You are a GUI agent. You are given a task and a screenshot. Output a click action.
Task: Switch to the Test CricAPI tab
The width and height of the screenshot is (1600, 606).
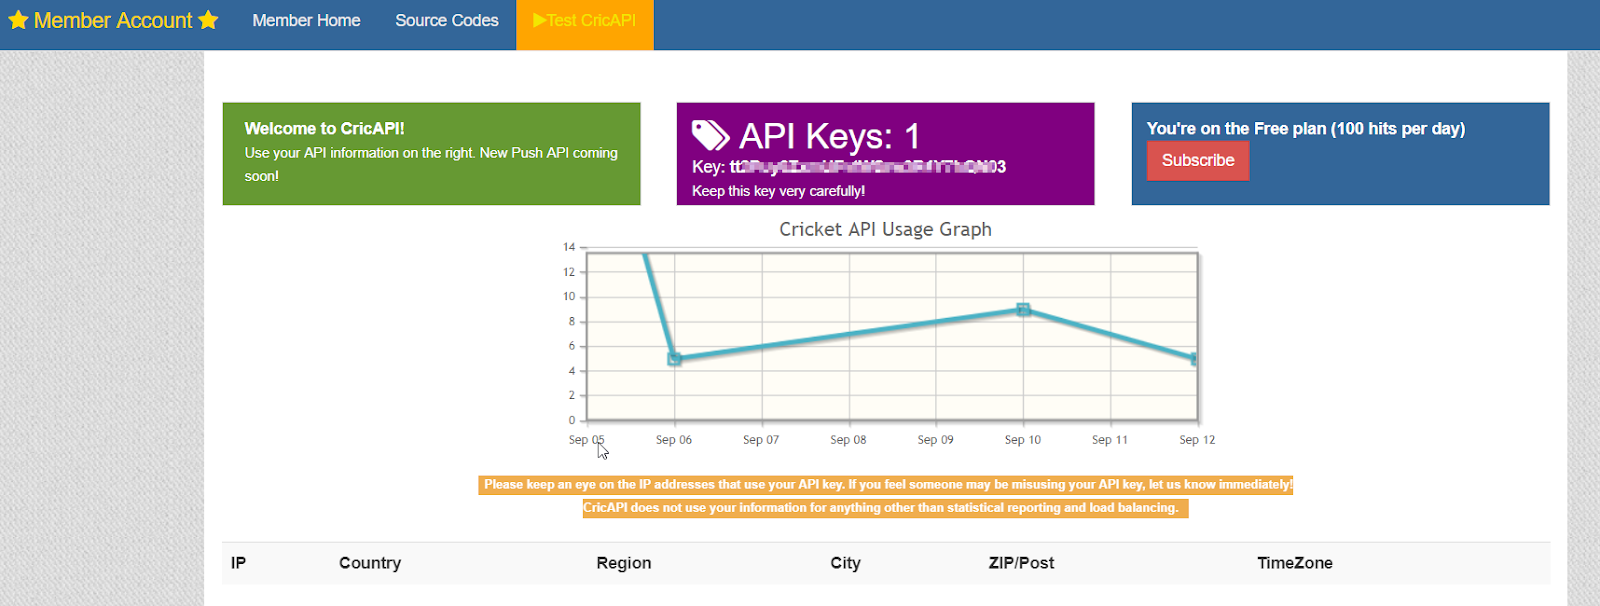coord(585,24)
